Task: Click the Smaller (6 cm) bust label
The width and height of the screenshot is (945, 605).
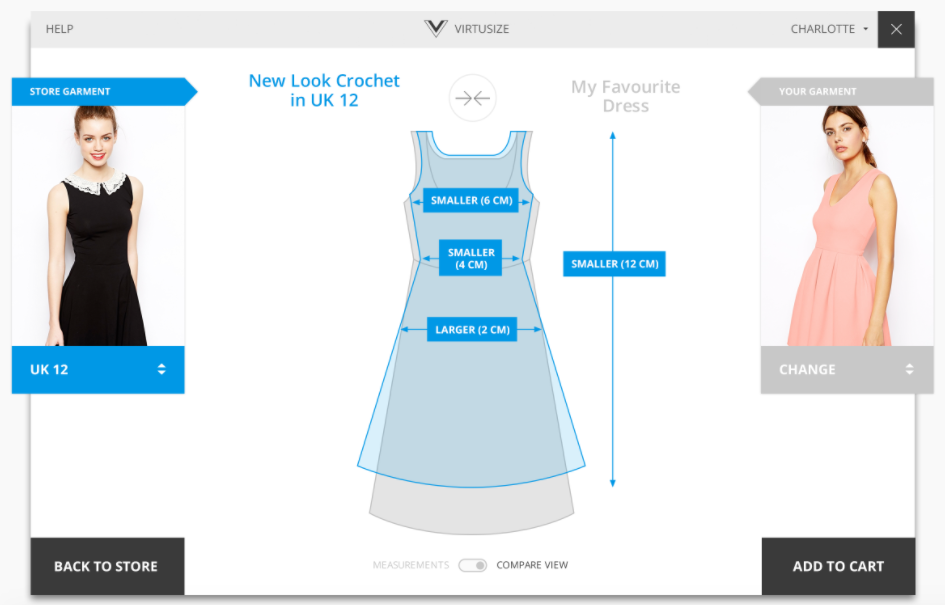Action: pyautogui.click(x=471, y=200)
